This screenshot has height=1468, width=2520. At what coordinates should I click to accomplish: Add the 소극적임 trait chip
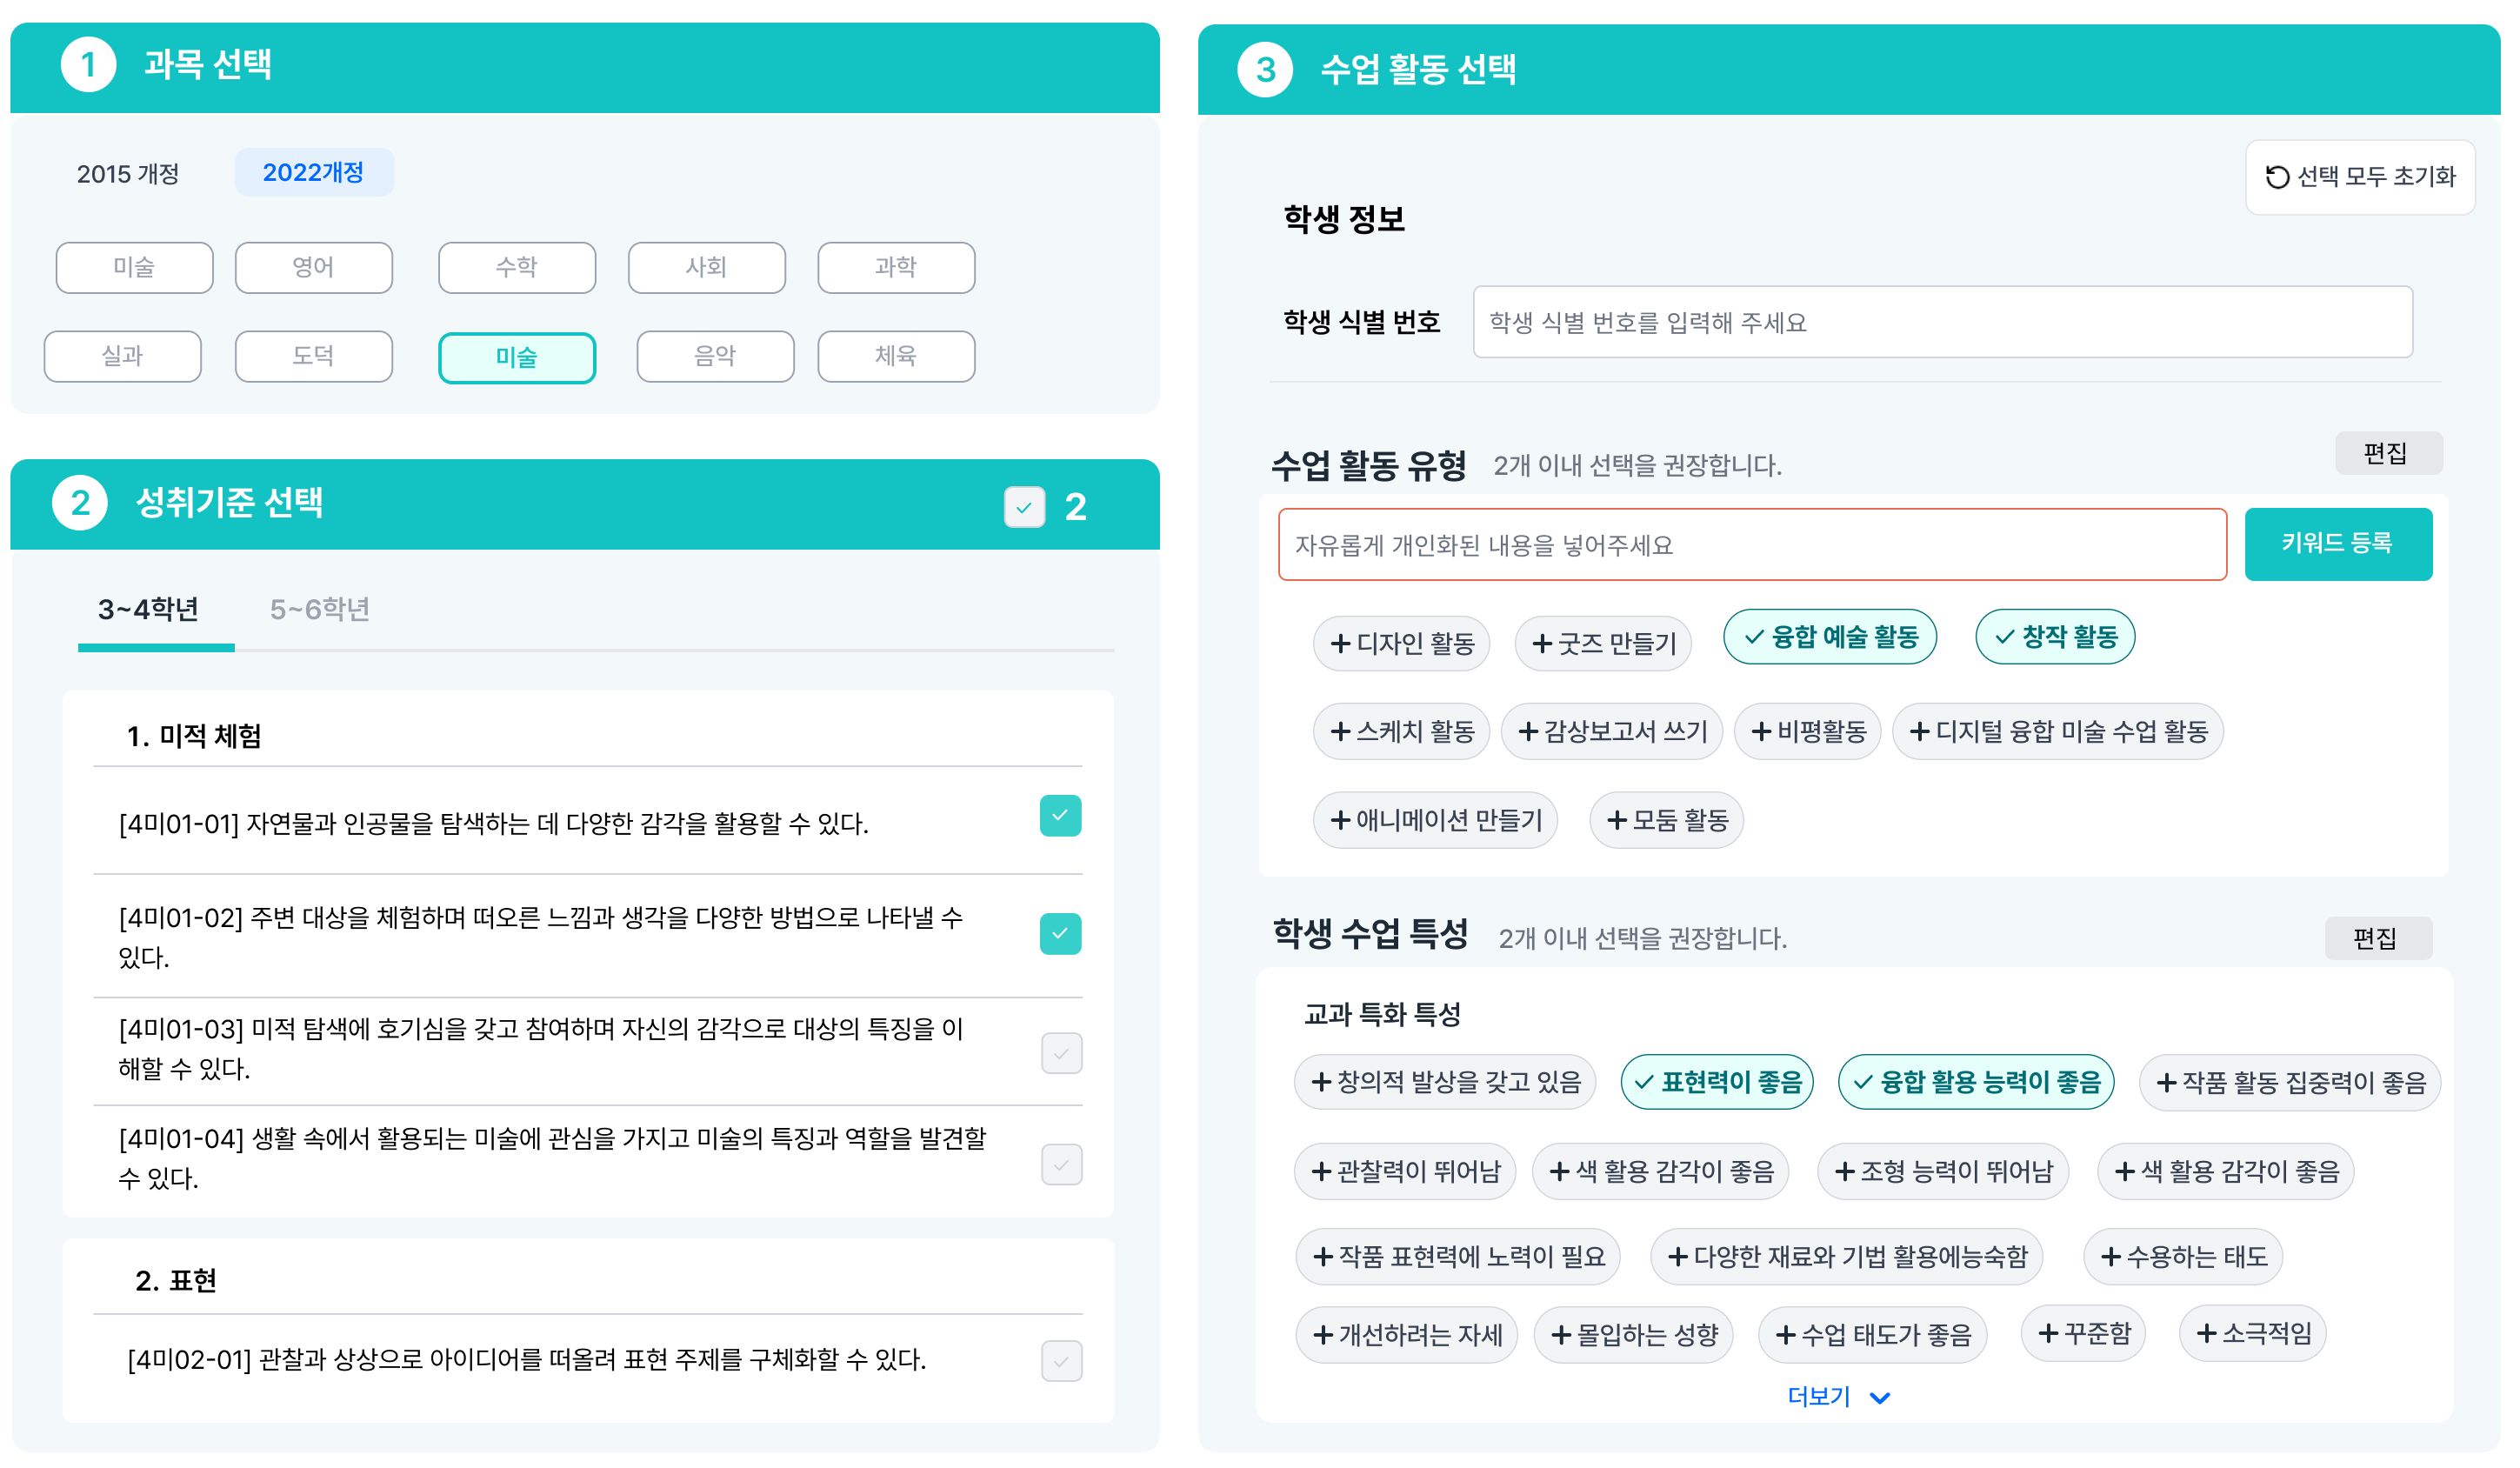[x=2252, y=1333]
